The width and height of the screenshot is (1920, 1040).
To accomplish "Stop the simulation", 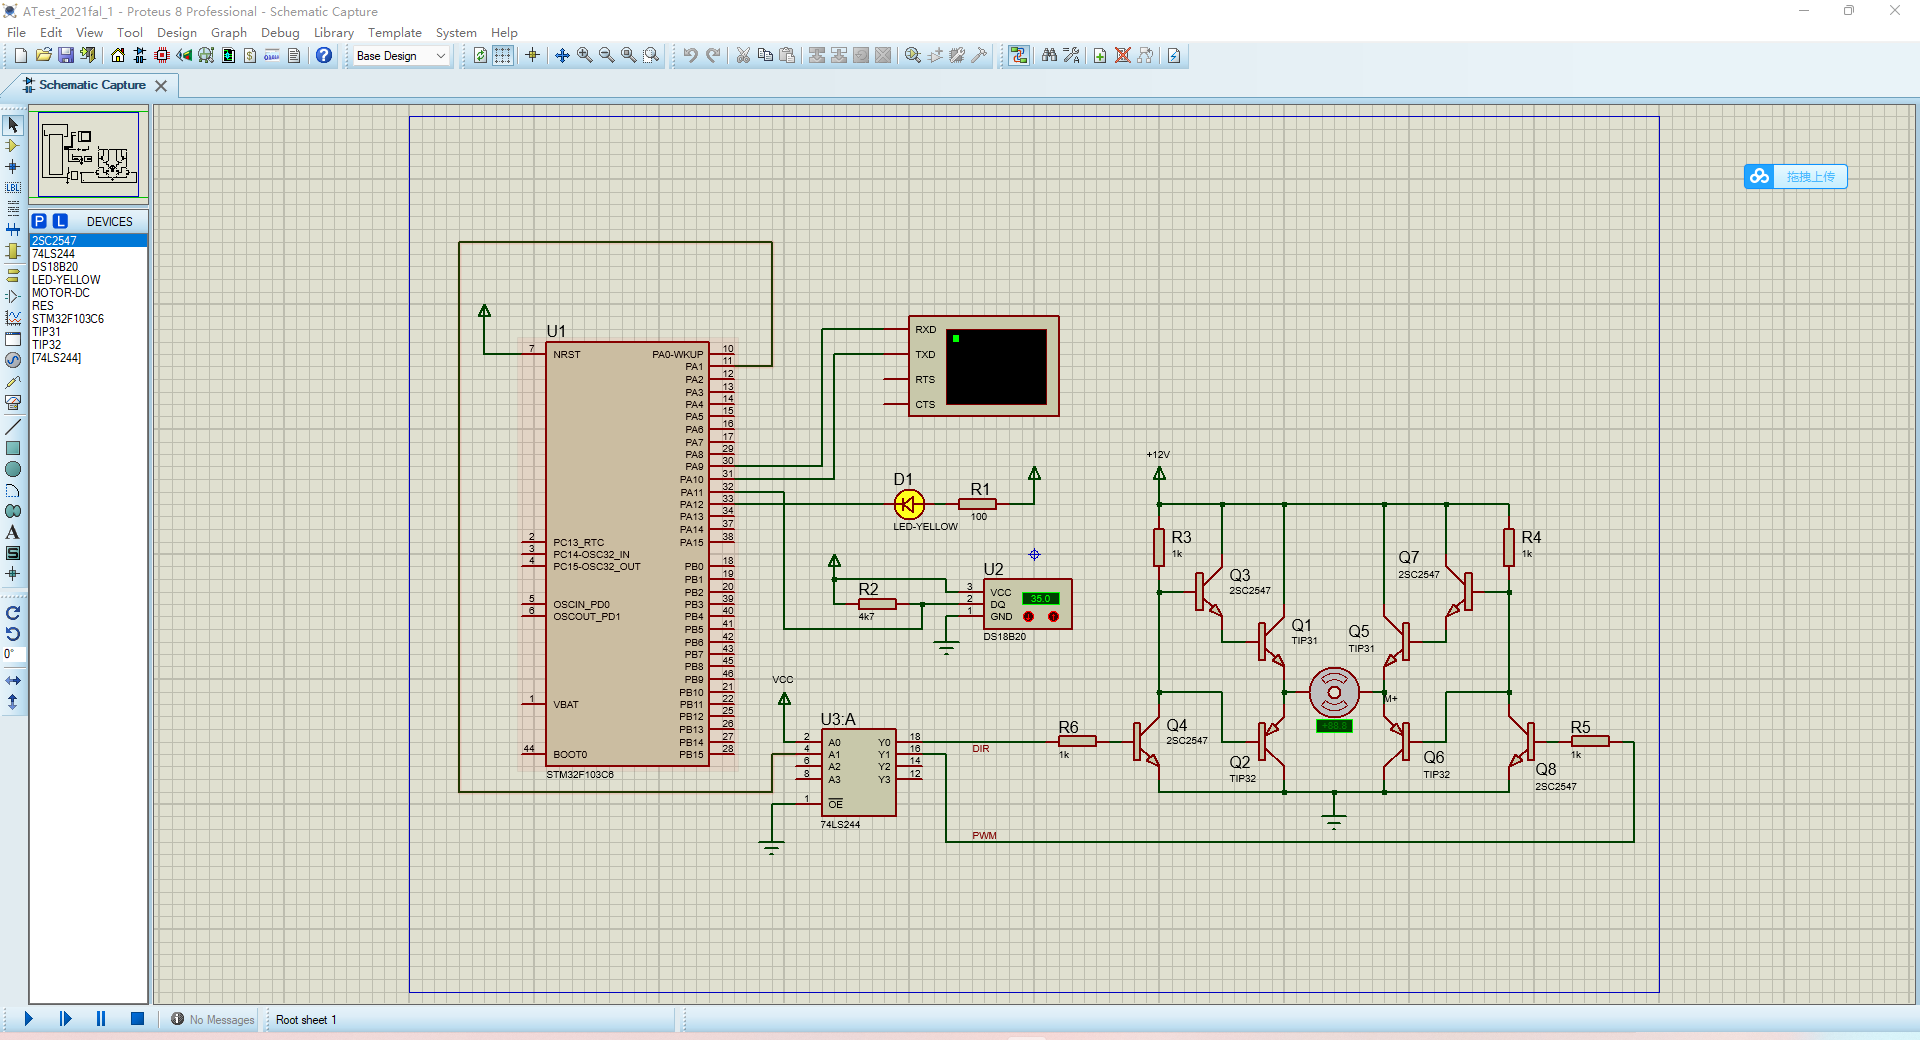I will (x=137, y=1019).
